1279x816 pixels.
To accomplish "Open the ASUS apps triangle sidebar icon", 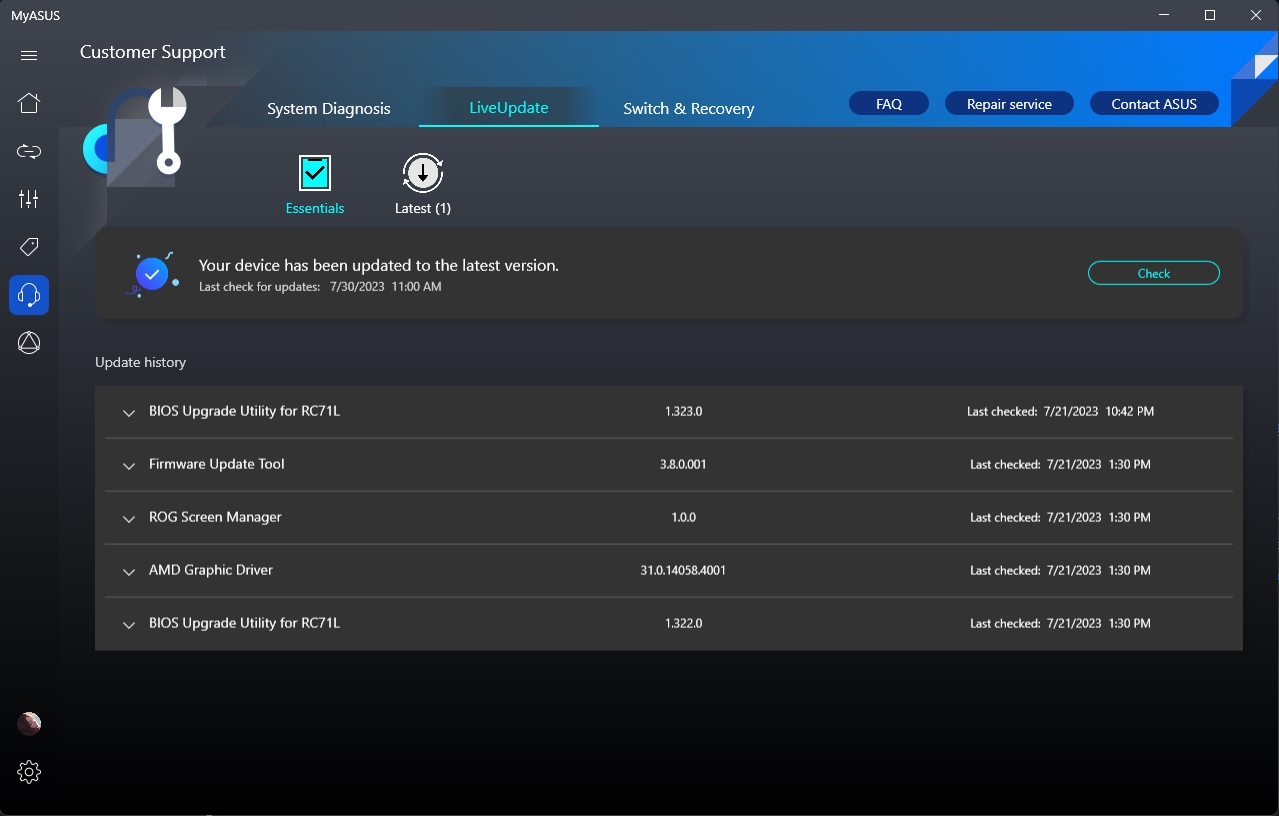I will pos(29,343).
